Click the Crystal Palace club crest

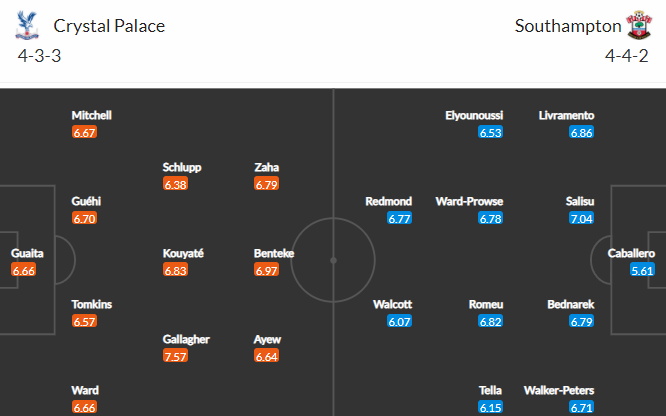(x=27, y=25)
